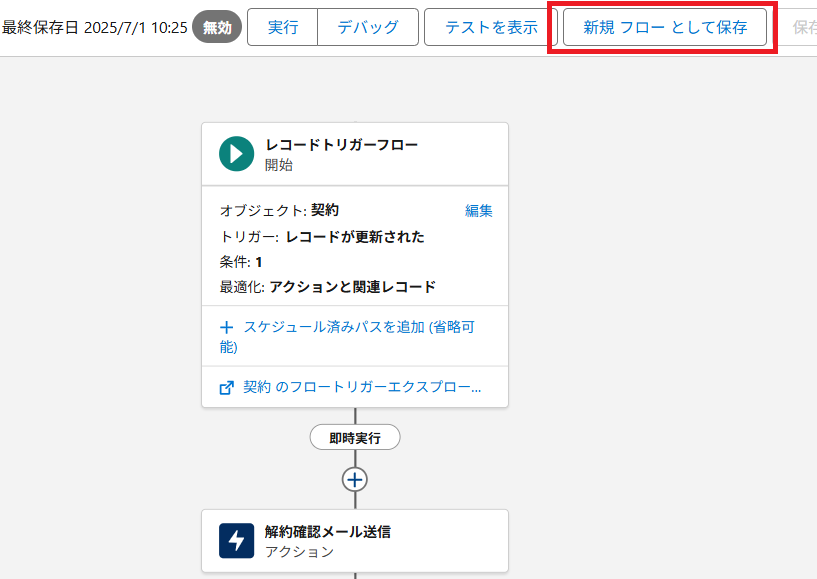Click the external-link icon beside フロートリガーエクスプローラー

226,387
